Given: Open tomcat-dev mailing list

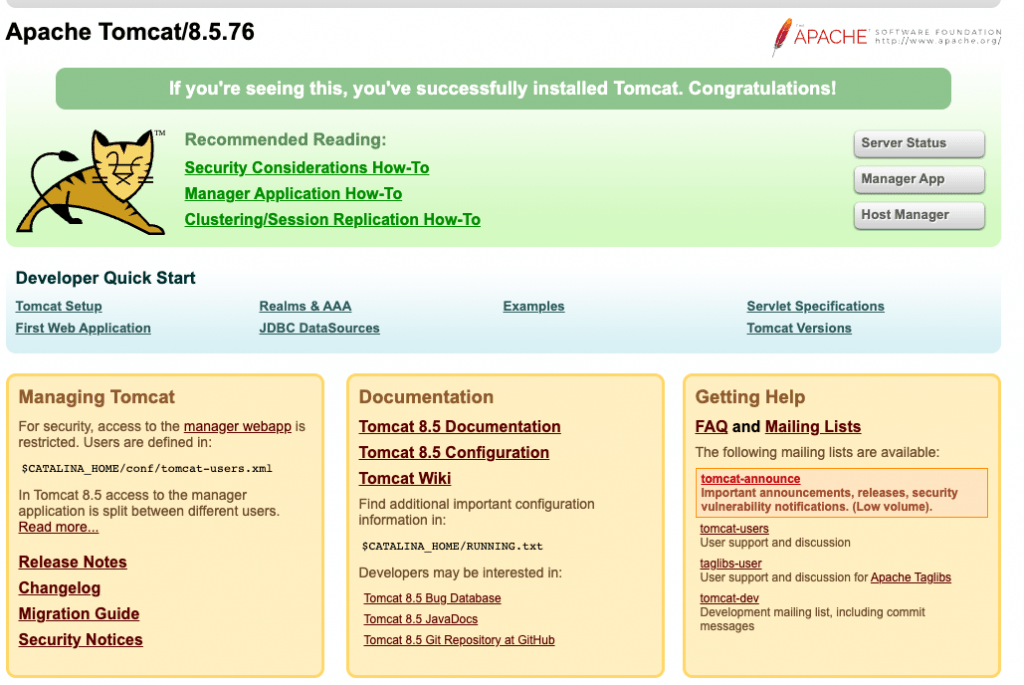Looking at the screenshot, I should (729, 598).
